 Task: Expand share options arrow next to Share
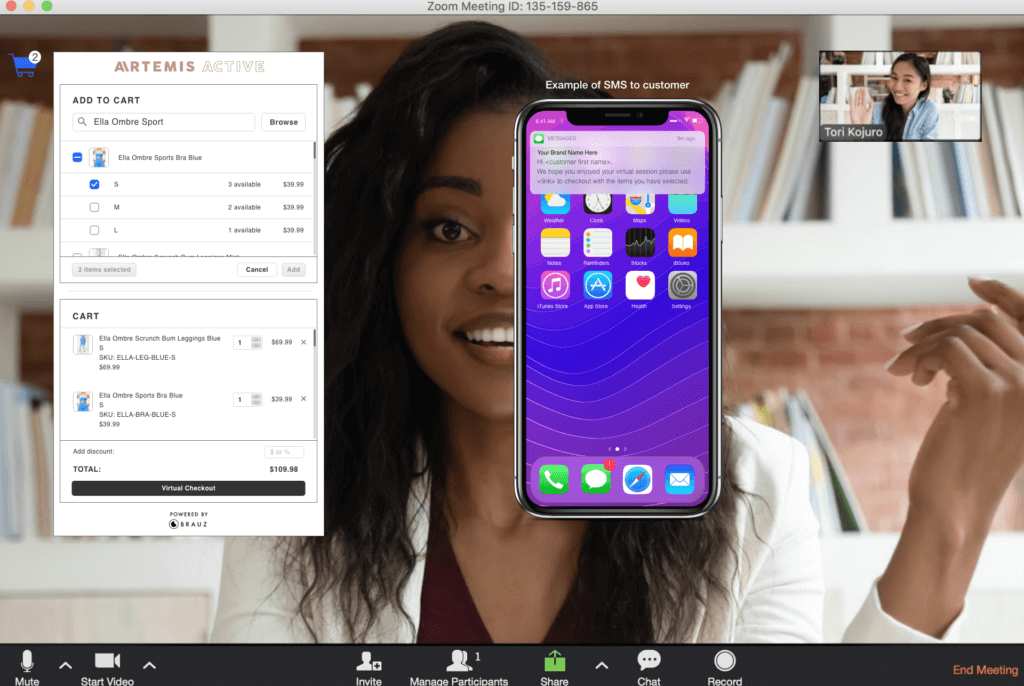[x=601, y=666]
